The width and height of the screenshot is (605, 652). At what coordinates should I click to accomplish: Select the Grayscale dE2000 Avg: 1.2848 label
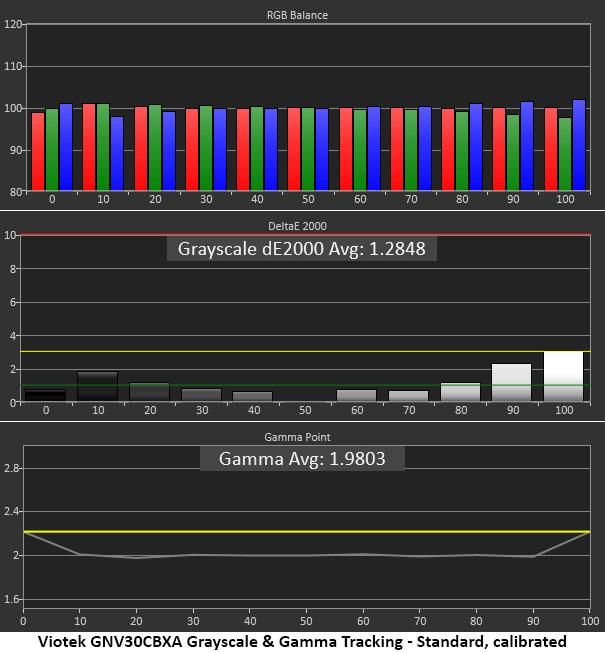tap(301, 249)
